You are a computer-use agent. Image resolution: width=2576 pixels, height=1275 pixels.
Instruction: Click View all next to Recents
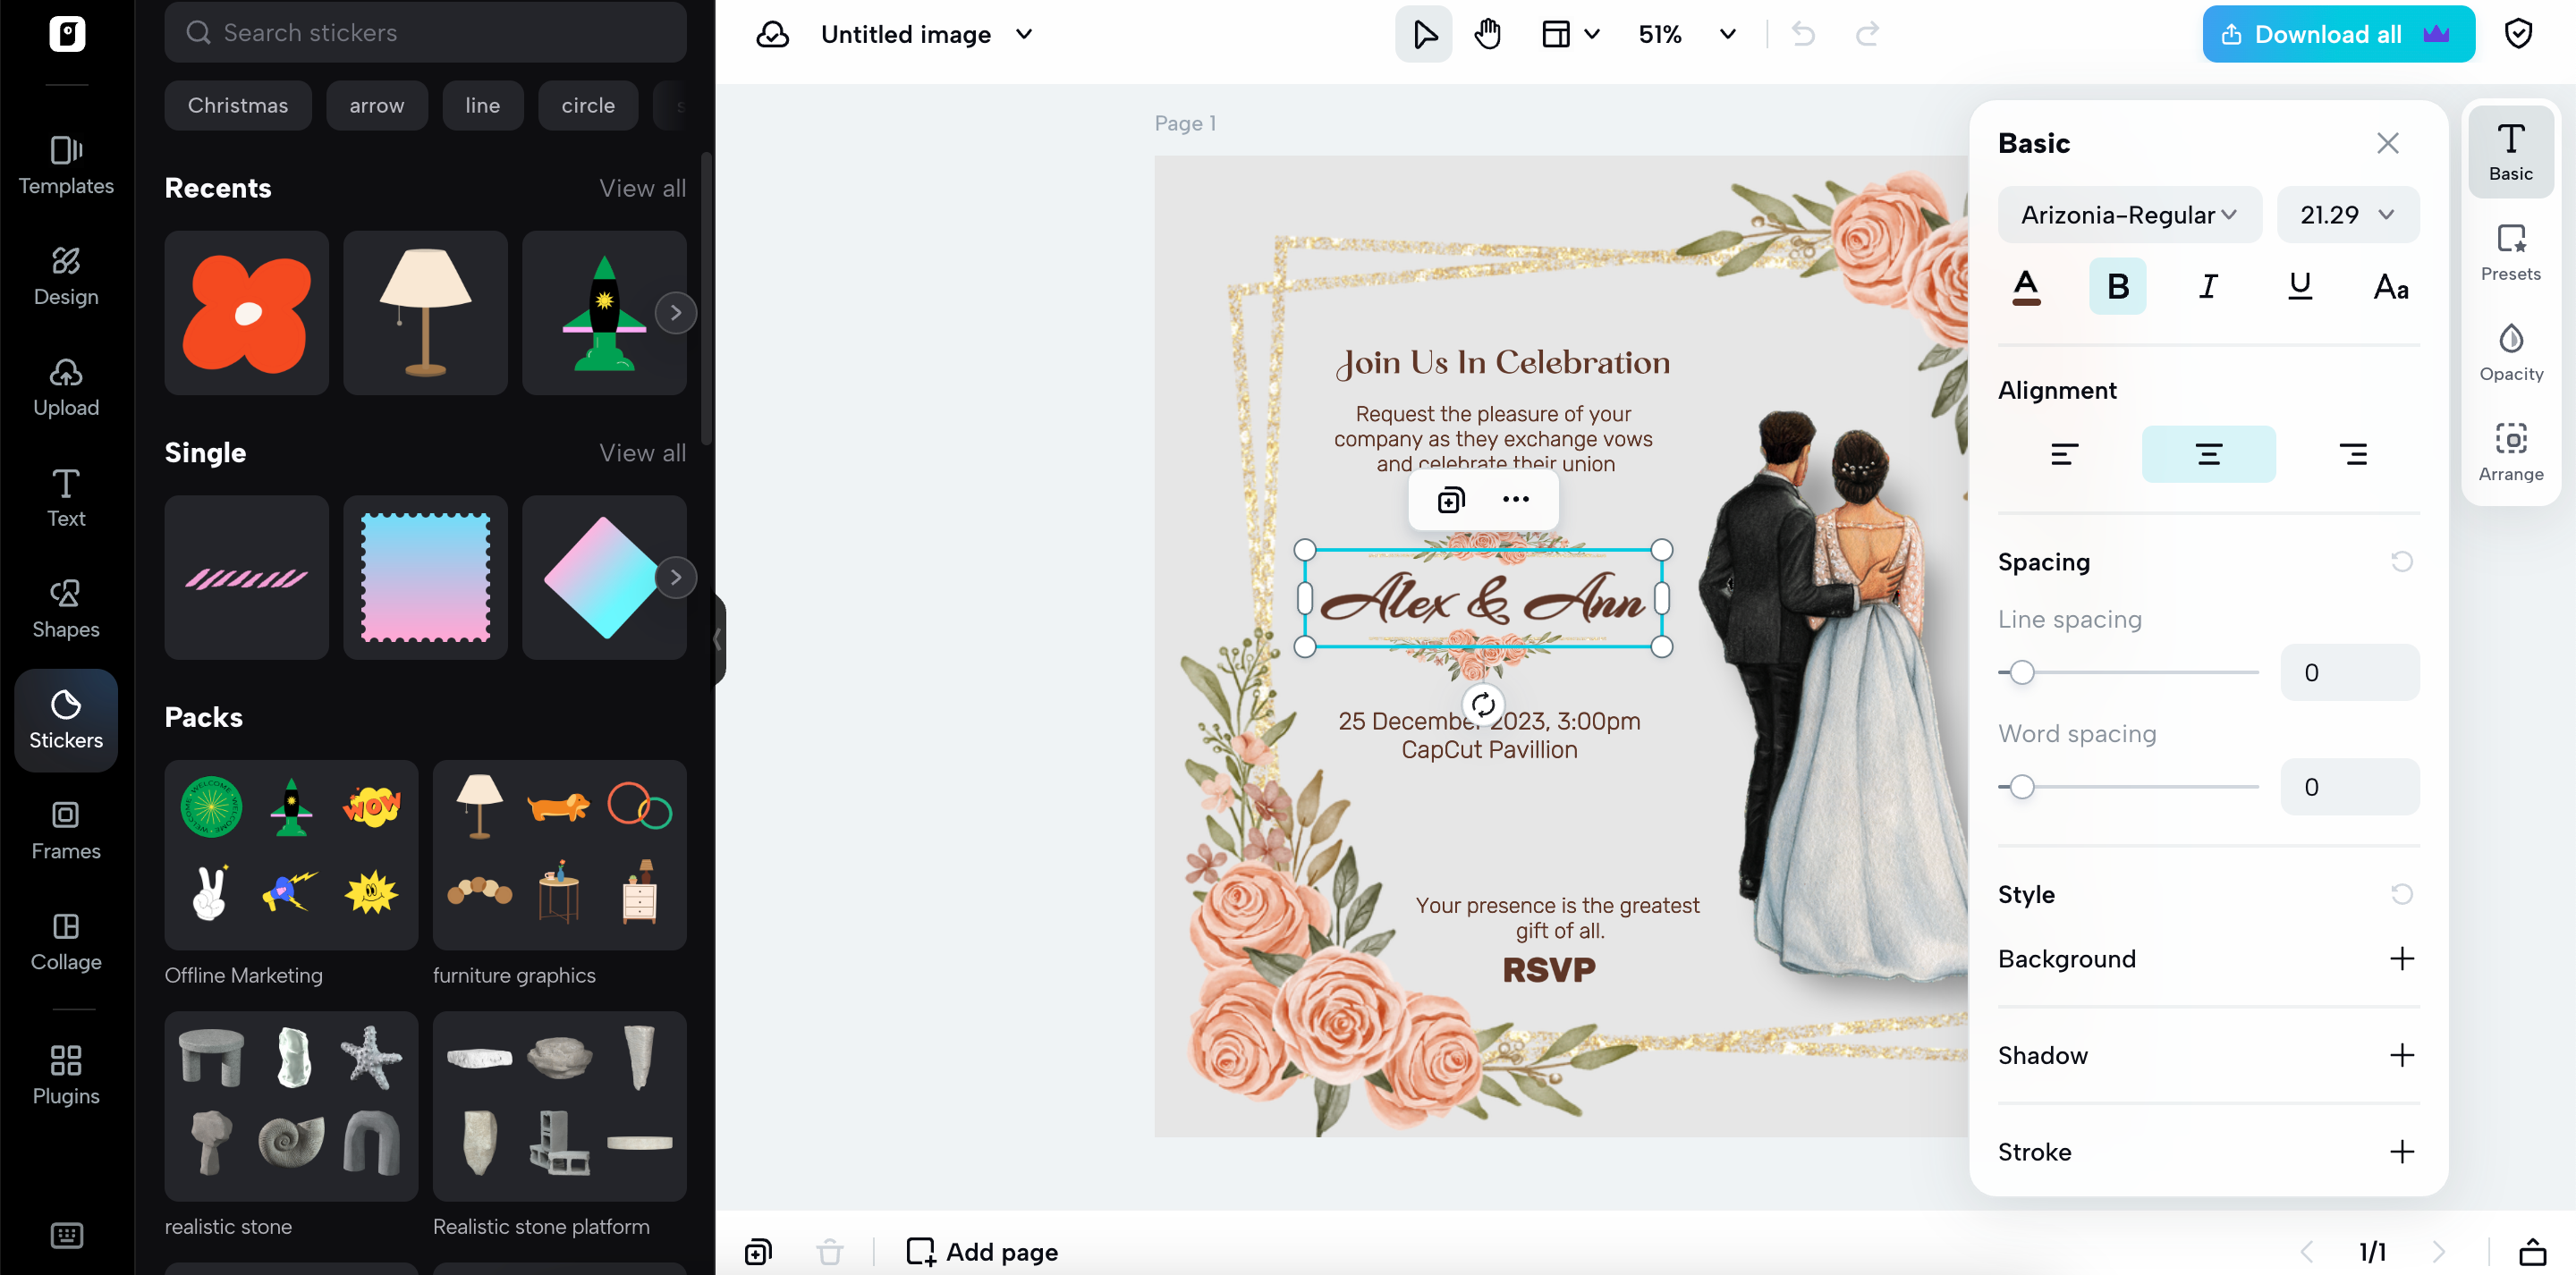click(x=642, y=187)
